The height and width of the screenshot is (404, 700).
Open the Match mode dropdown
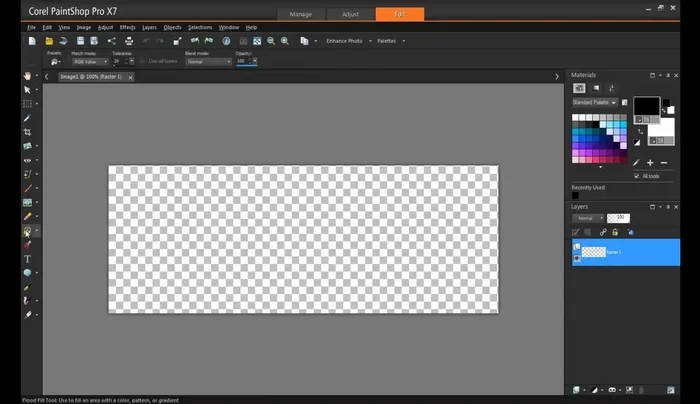(90, 62)
